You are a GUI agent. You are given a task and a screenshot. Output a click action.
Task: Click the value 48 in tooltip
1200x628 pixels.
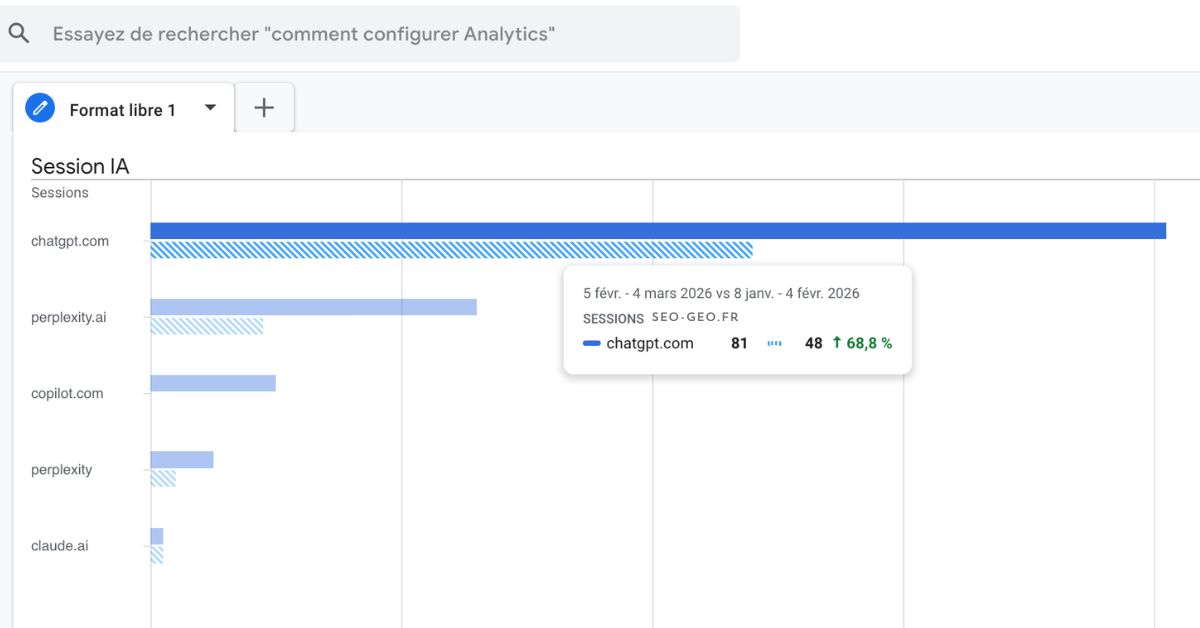tap(814, 343)
